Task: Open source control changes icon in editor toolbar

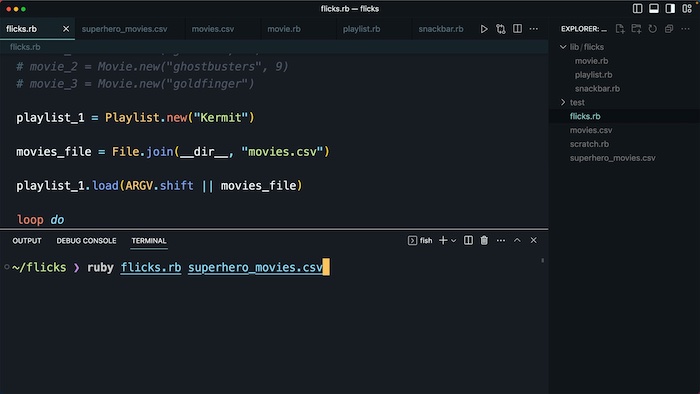Action: (501, 29)
